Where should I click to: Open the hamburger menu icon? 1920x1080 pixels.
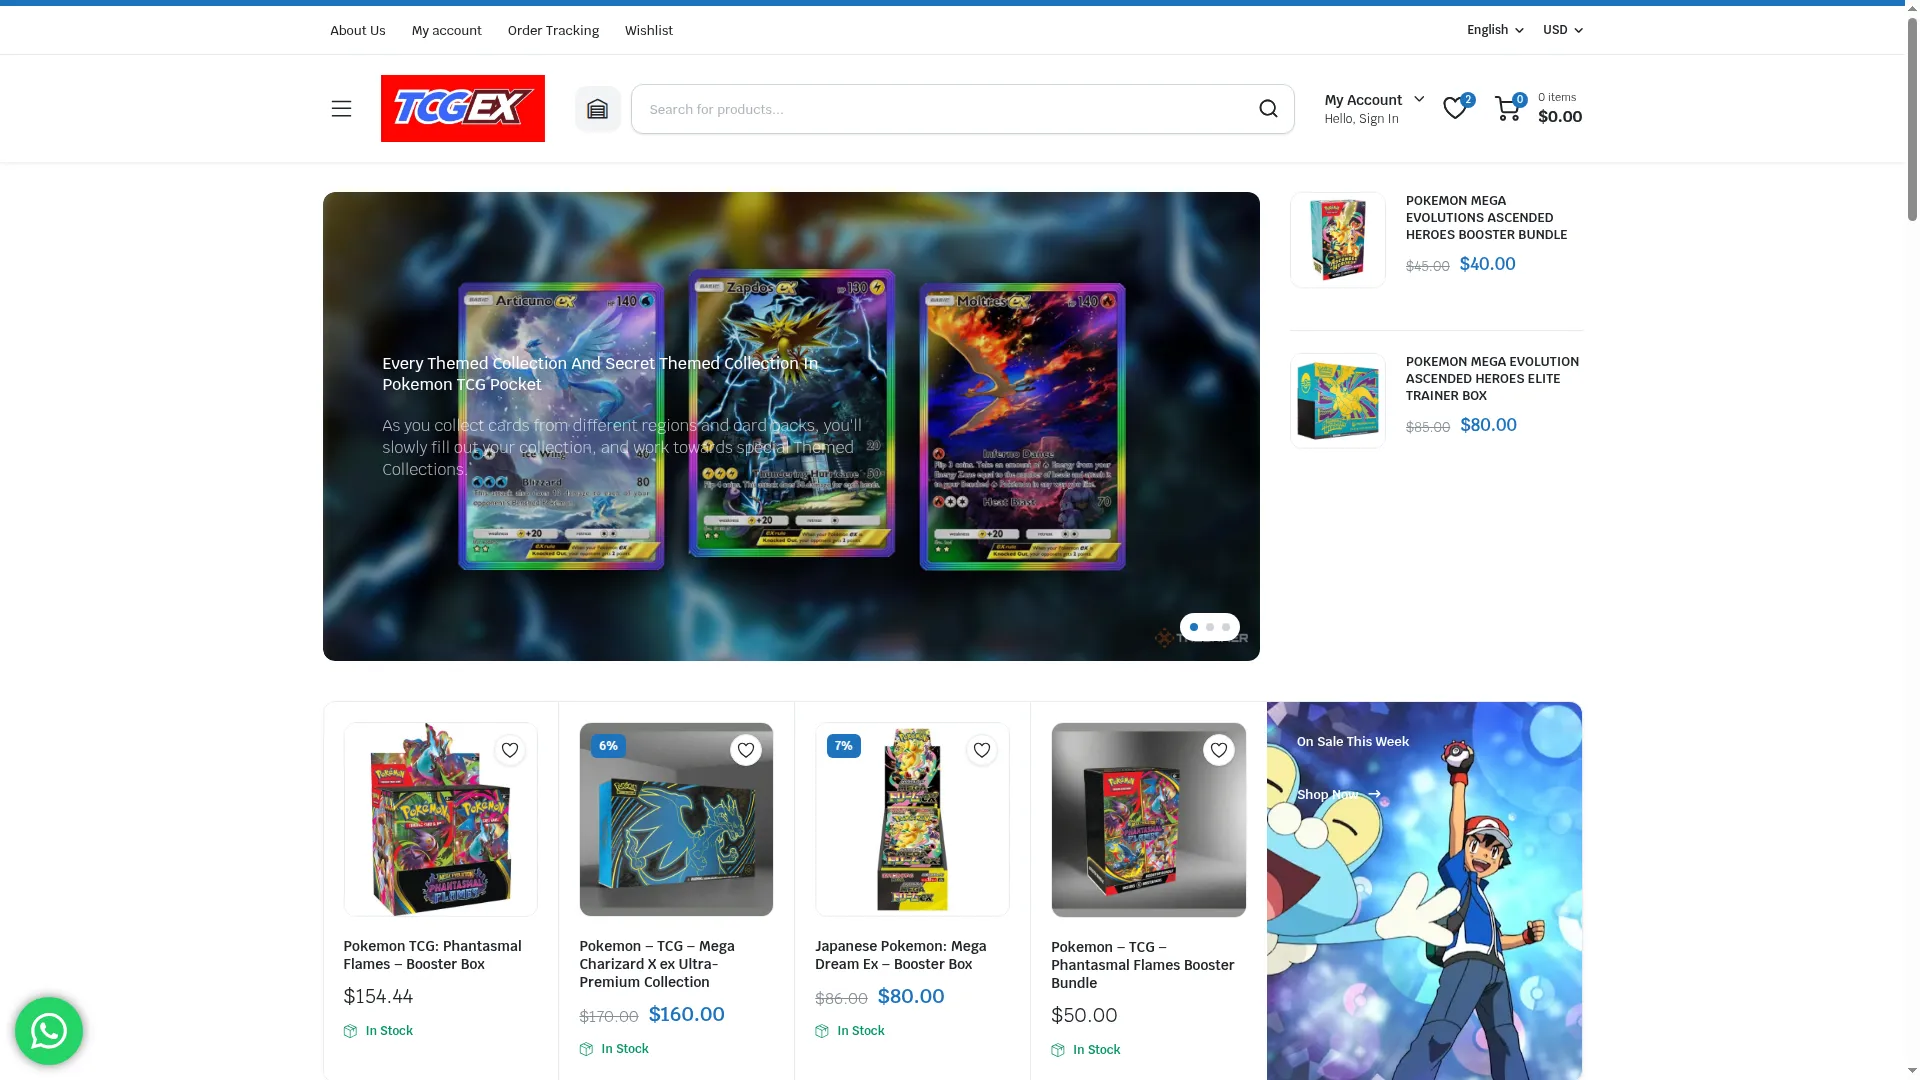point(341,109)
